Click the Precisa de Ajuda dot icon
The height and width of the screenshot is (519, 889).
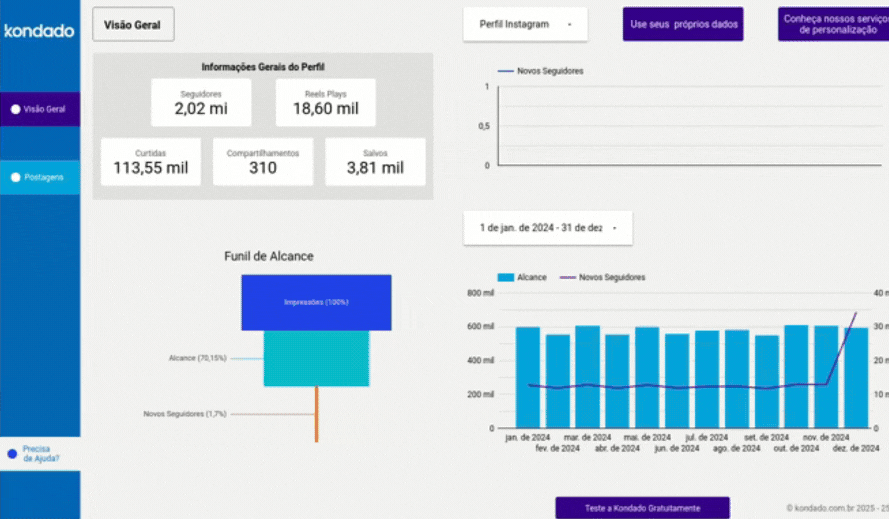tap(12, 454)
